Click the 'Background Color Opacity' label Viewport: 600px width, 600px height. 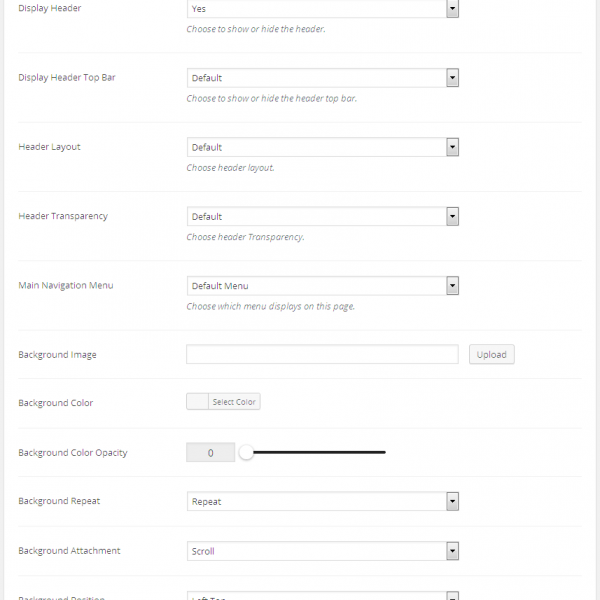point(72,453)
